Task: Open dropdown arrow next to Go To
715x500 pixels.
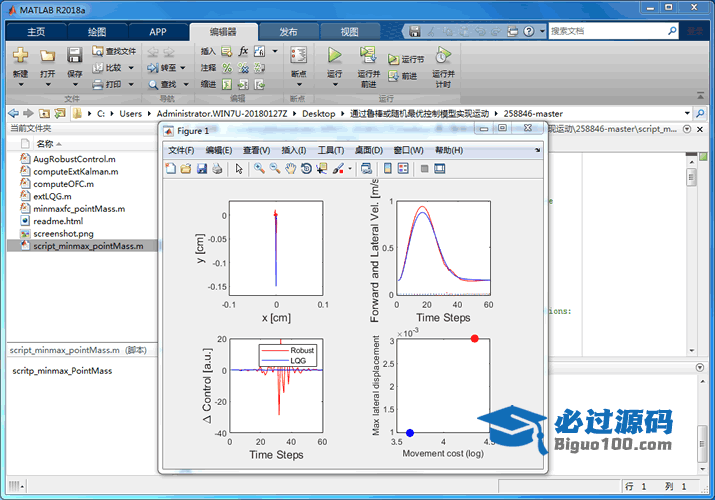Action: tap(183, 68)
